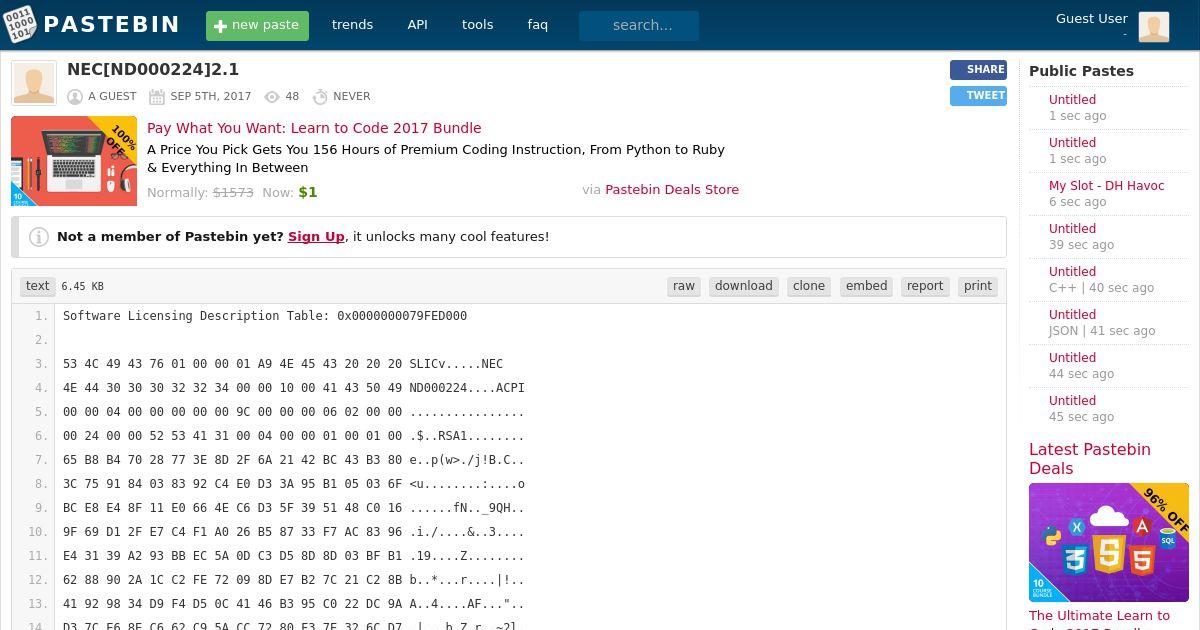Open the tools menu item
The height and width of the screenshot is (630, 1200).
[477, 25]
